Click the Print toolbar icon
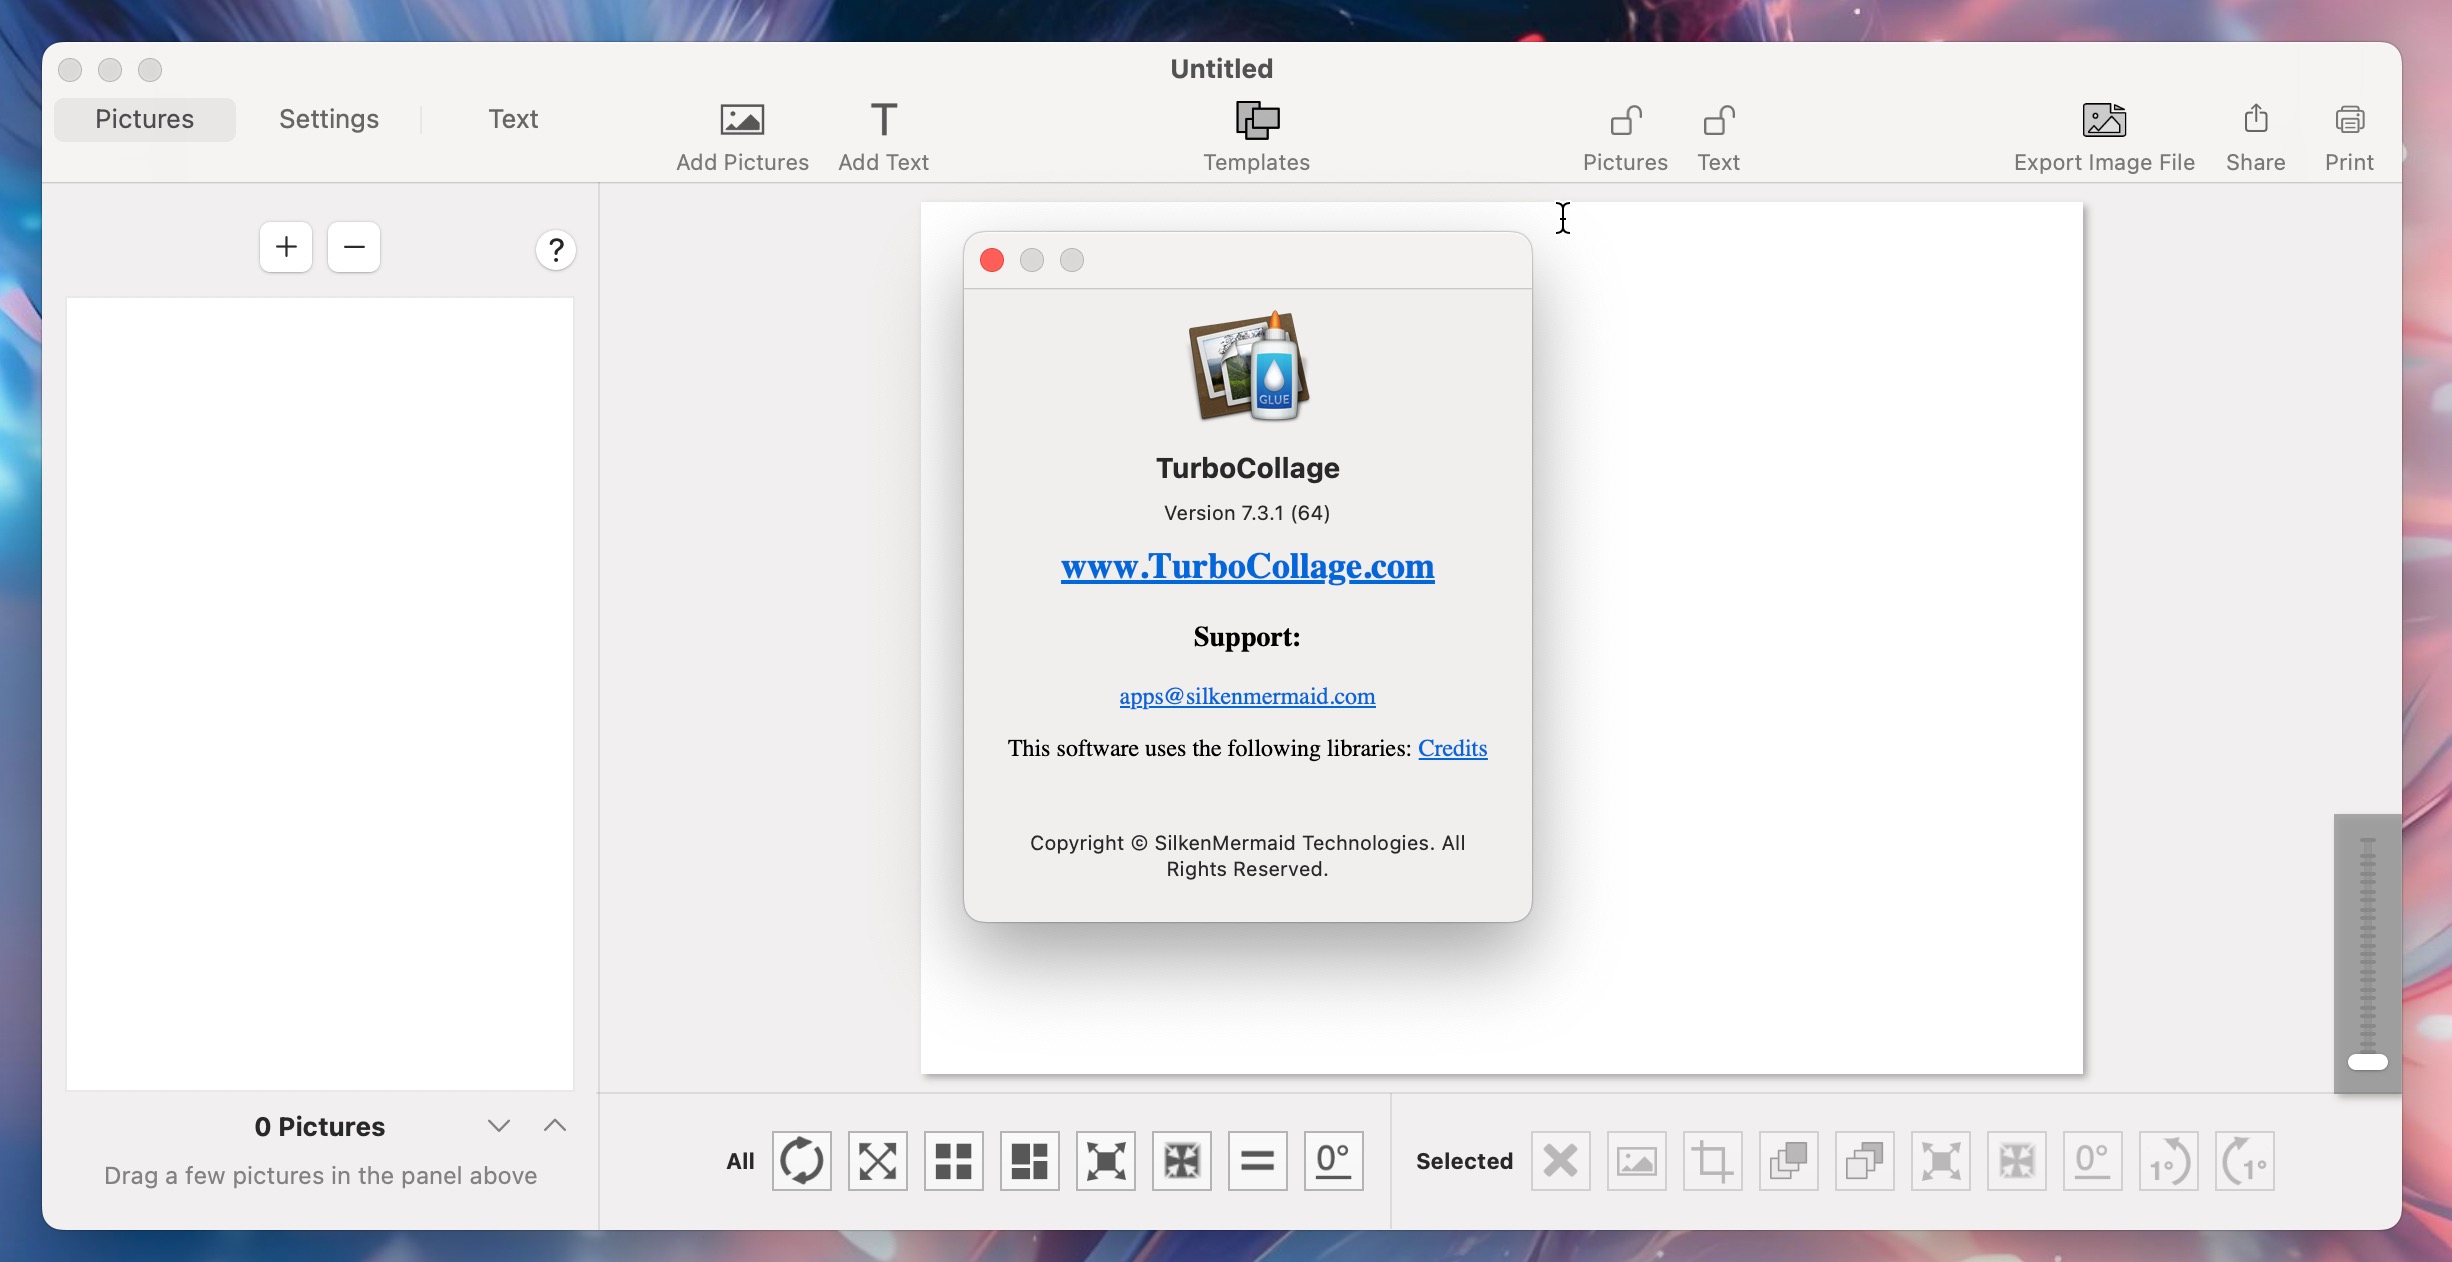Viewport: 2452px width, 1262px height. pos(2349,120)
